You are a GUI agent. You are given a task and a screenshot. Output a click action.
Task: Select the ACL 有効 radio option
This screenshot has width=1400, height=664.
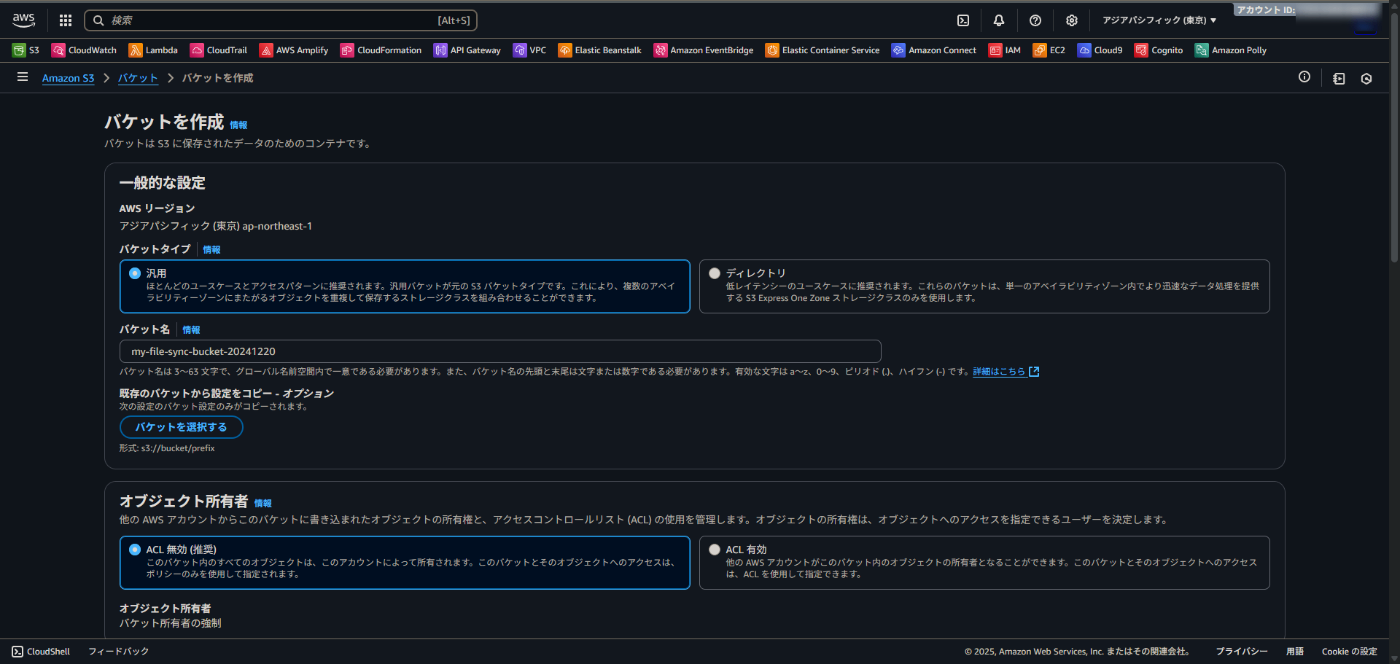tap(714, 549)
